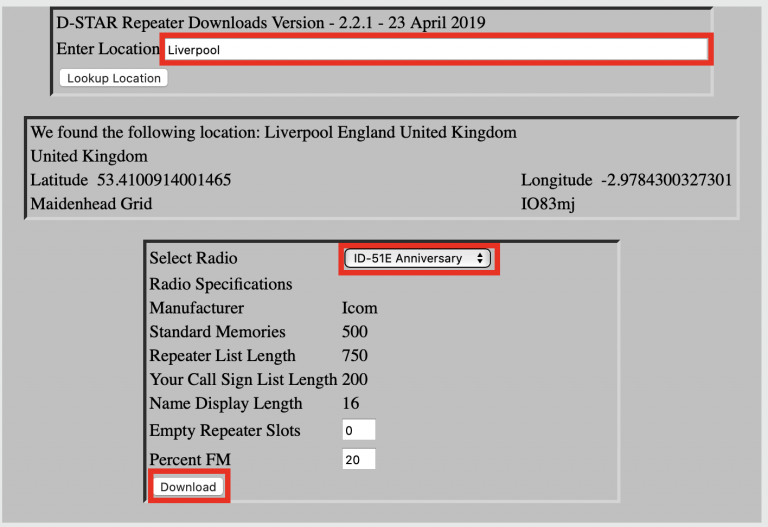
Task: Click the Standard Memories value 500
Action: coord(354,332)
